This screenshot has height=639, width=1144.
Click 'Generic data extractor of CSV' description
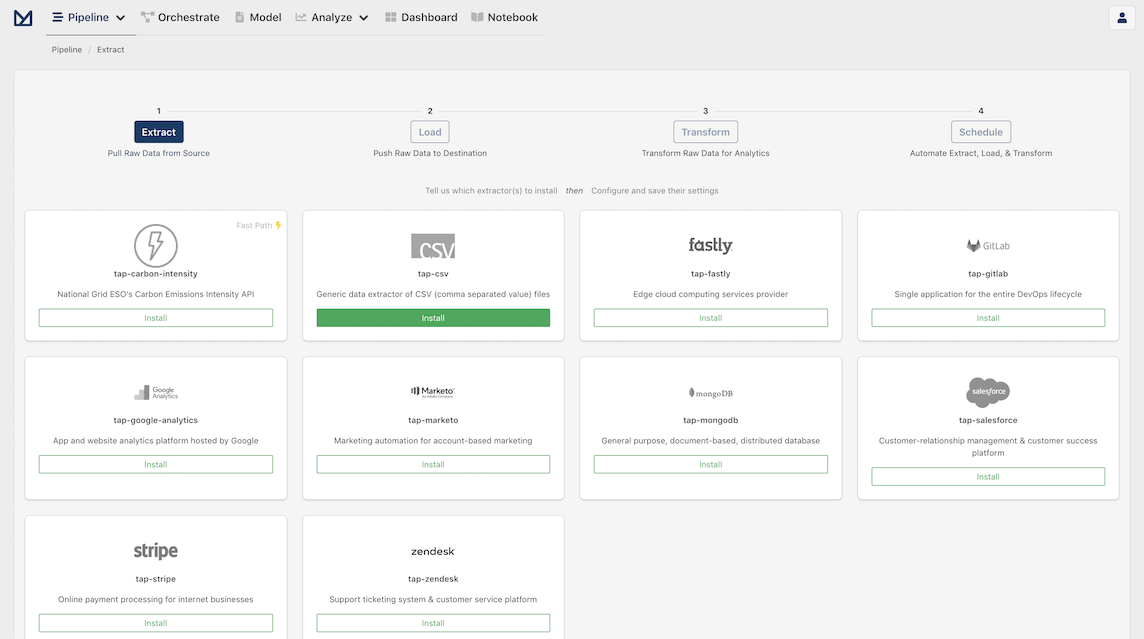(433, 295)
